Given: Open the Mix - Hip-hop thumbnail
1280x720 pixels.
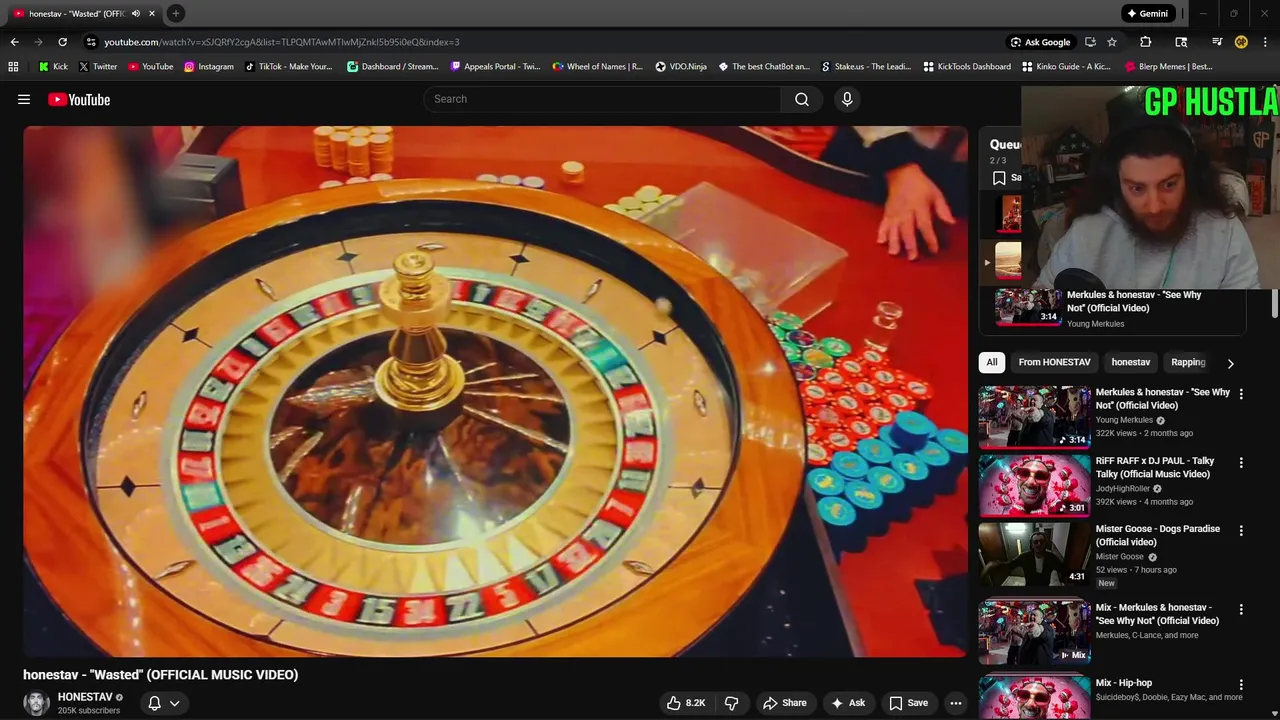Looking at the screenshot, I should [x=1034, y=698].
